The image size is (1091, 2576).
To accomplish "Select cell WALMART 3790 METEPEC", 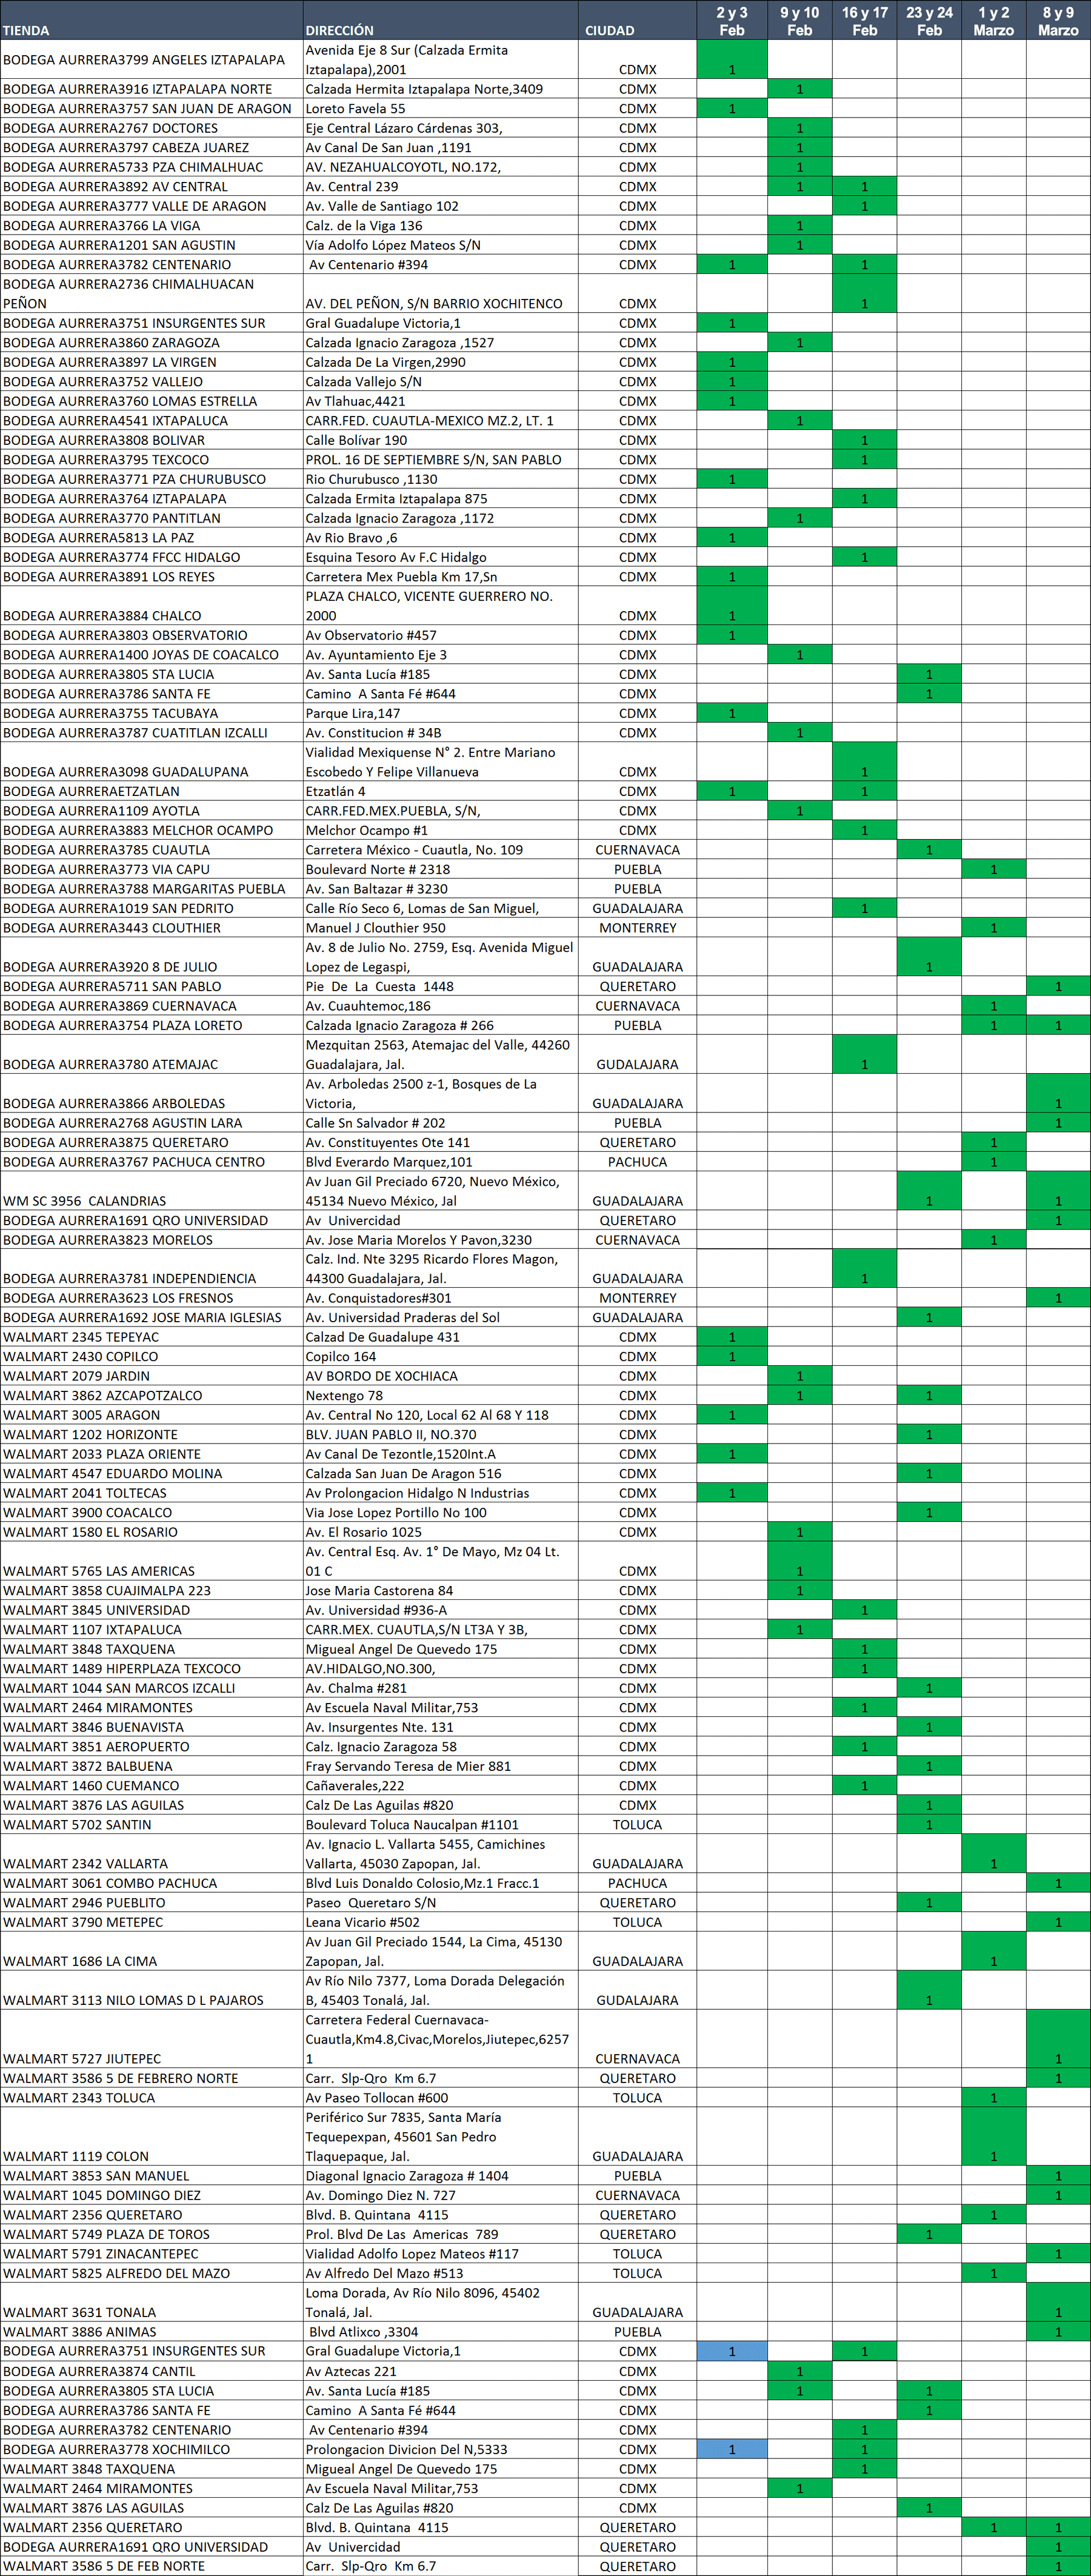I will click(151, 1922).
